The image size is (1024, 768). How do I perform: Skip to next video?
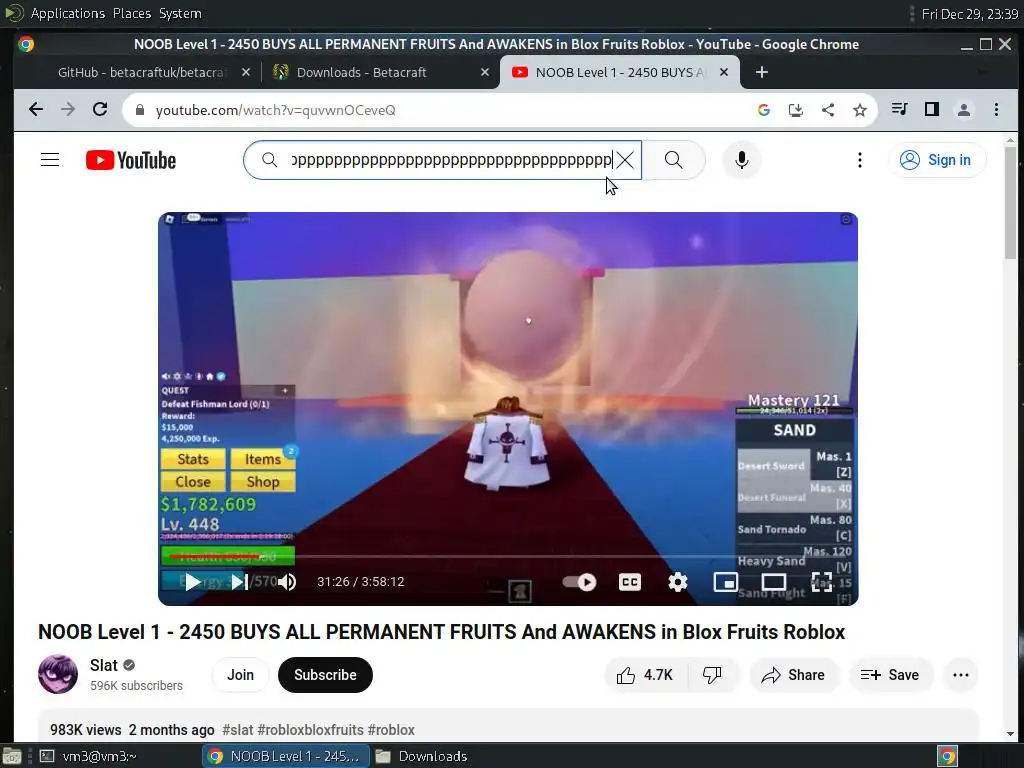[239, 582]
